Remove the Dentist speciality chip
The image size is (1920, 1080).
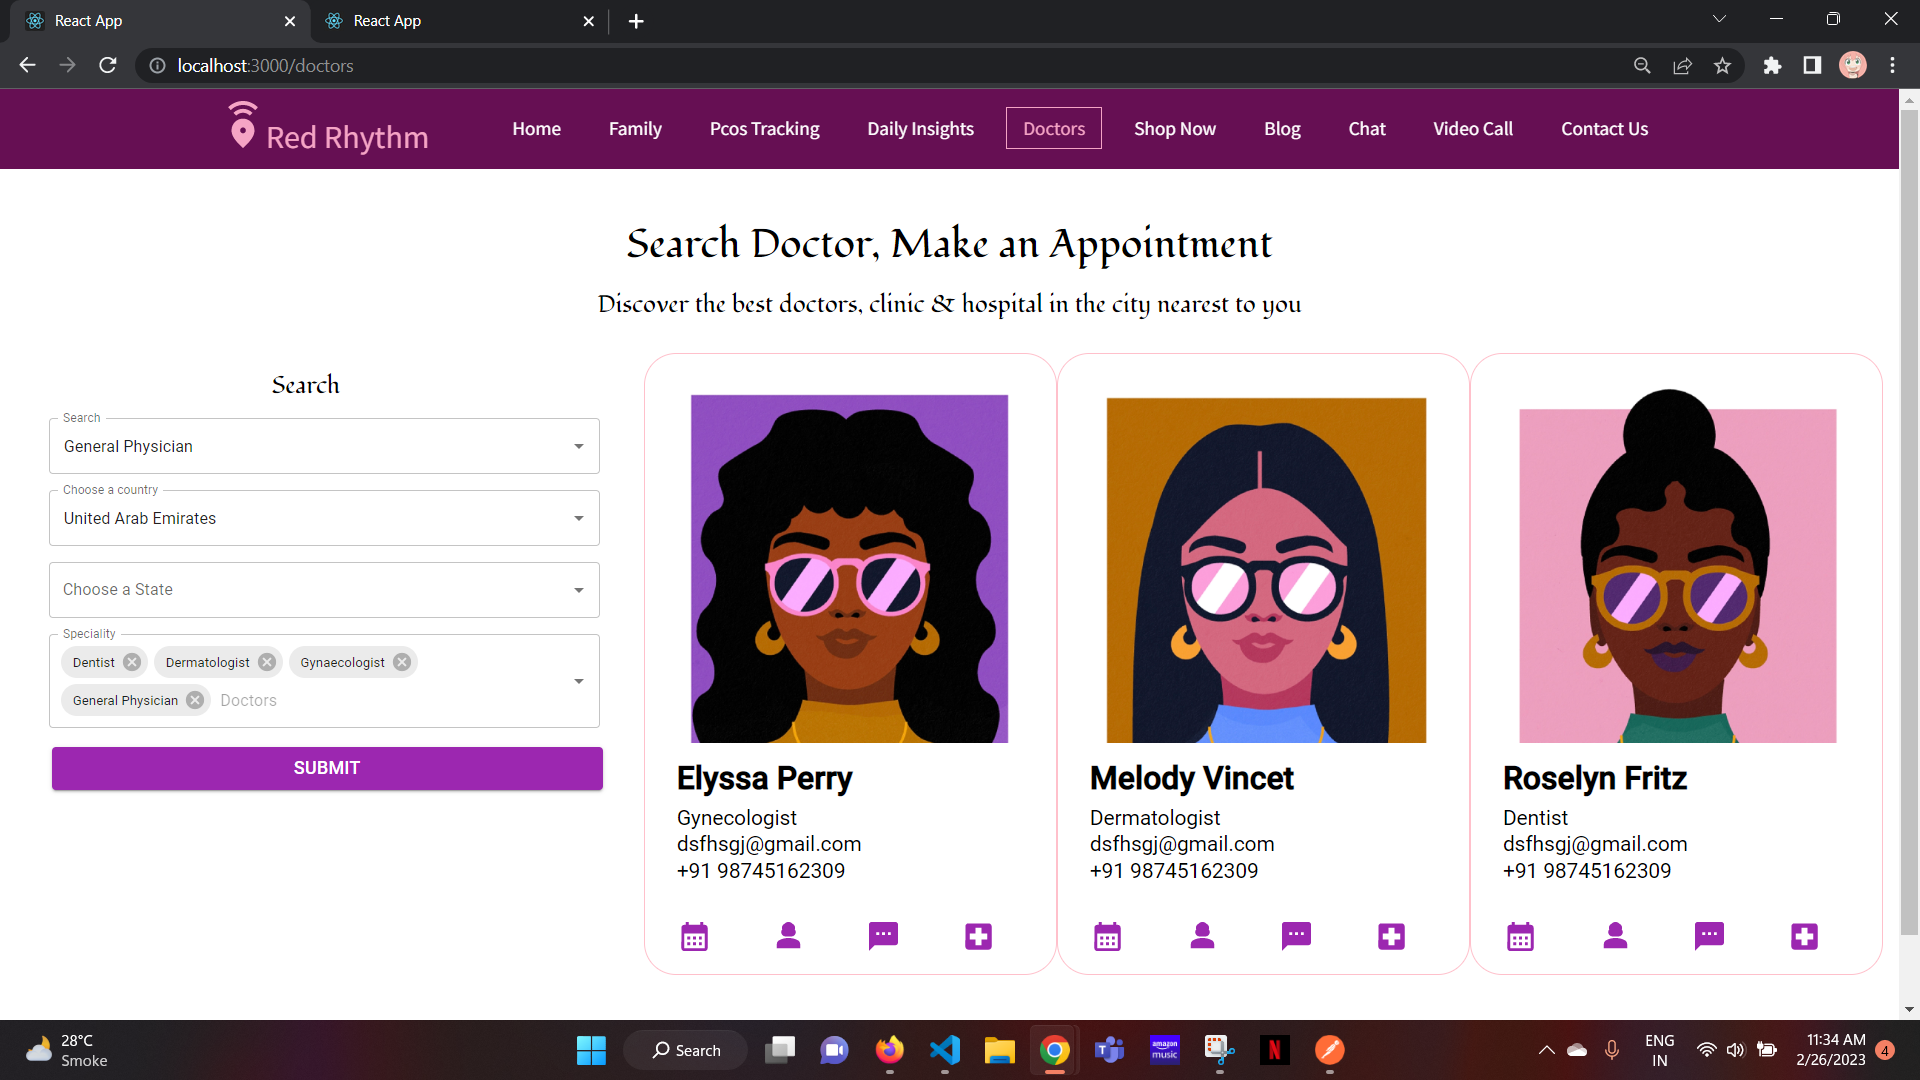point(132,662)
